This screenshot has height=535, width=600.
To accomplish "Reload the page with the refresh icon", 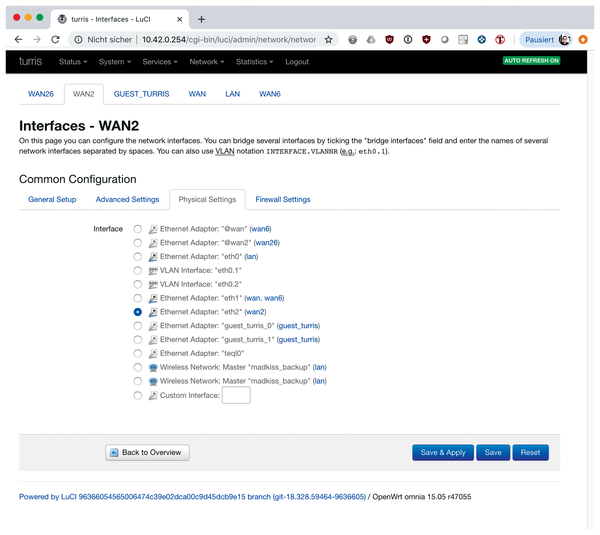I will tap(55, 39).
